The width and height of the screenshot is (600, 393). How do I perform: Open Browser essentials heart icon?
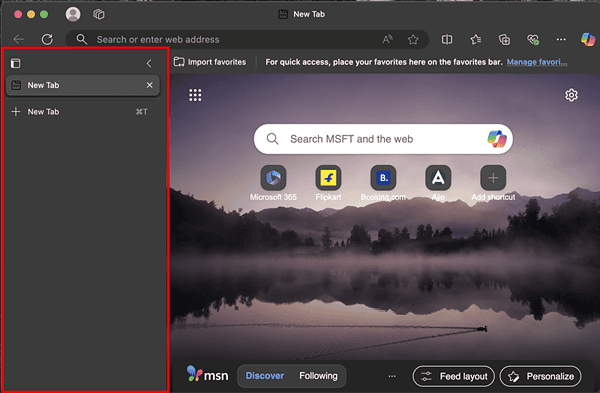click(x=533, y=39)
